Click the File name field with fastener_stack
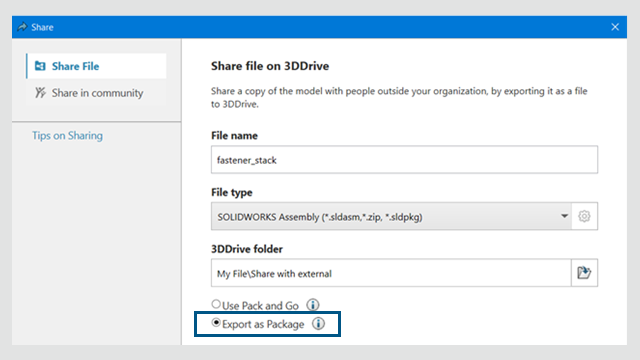640x360 pixels. (404, 160)
